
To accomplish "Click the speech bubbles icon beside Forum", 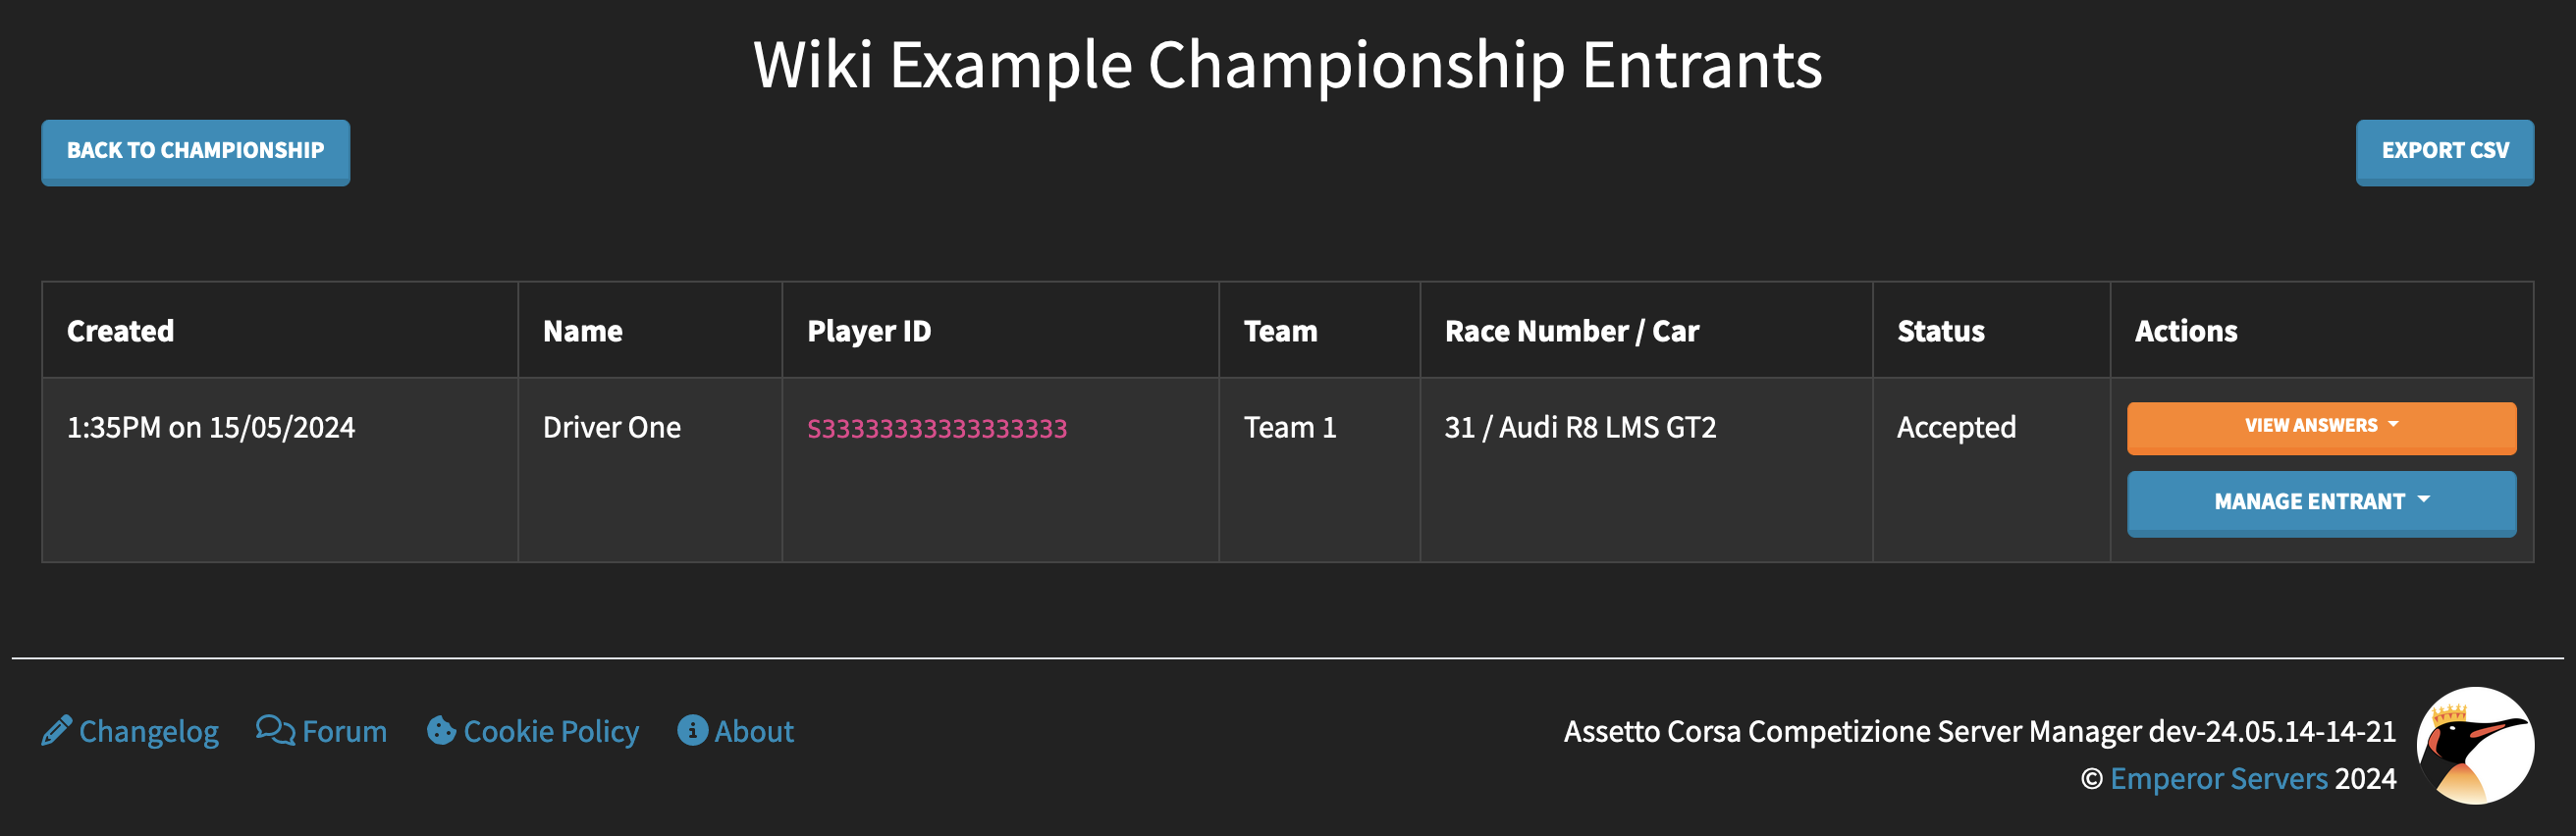I will coord(274,731).
